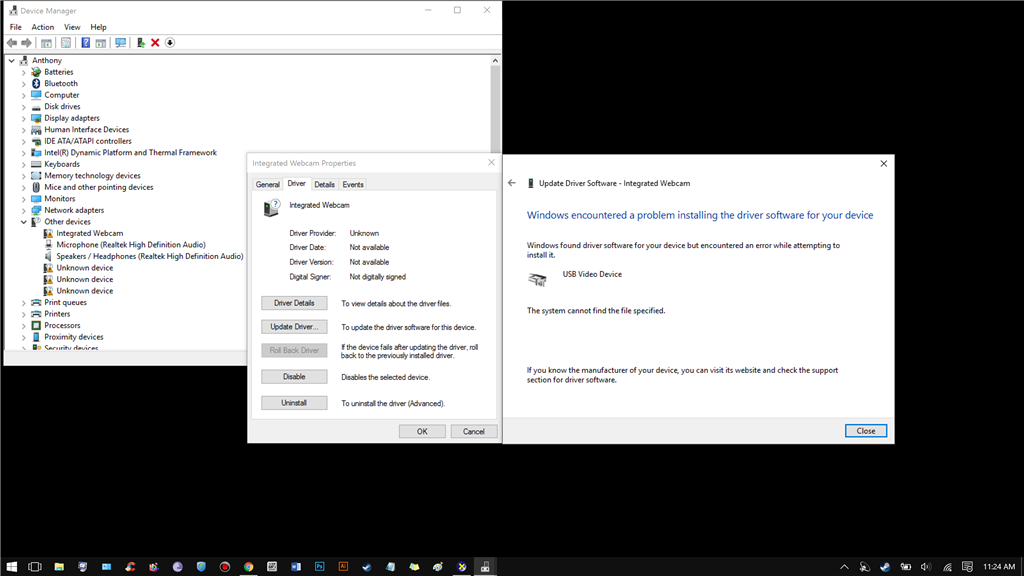Switch to the Details tab
Image resolution: width=1024 pixels, height=576 pixels.
pyautogui.click(x=324, y=185)
